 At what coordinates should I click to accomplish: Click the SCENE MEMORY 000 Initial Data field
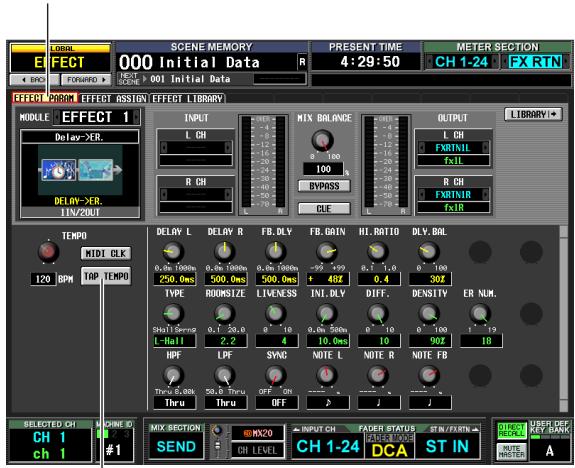coord(212,62)
